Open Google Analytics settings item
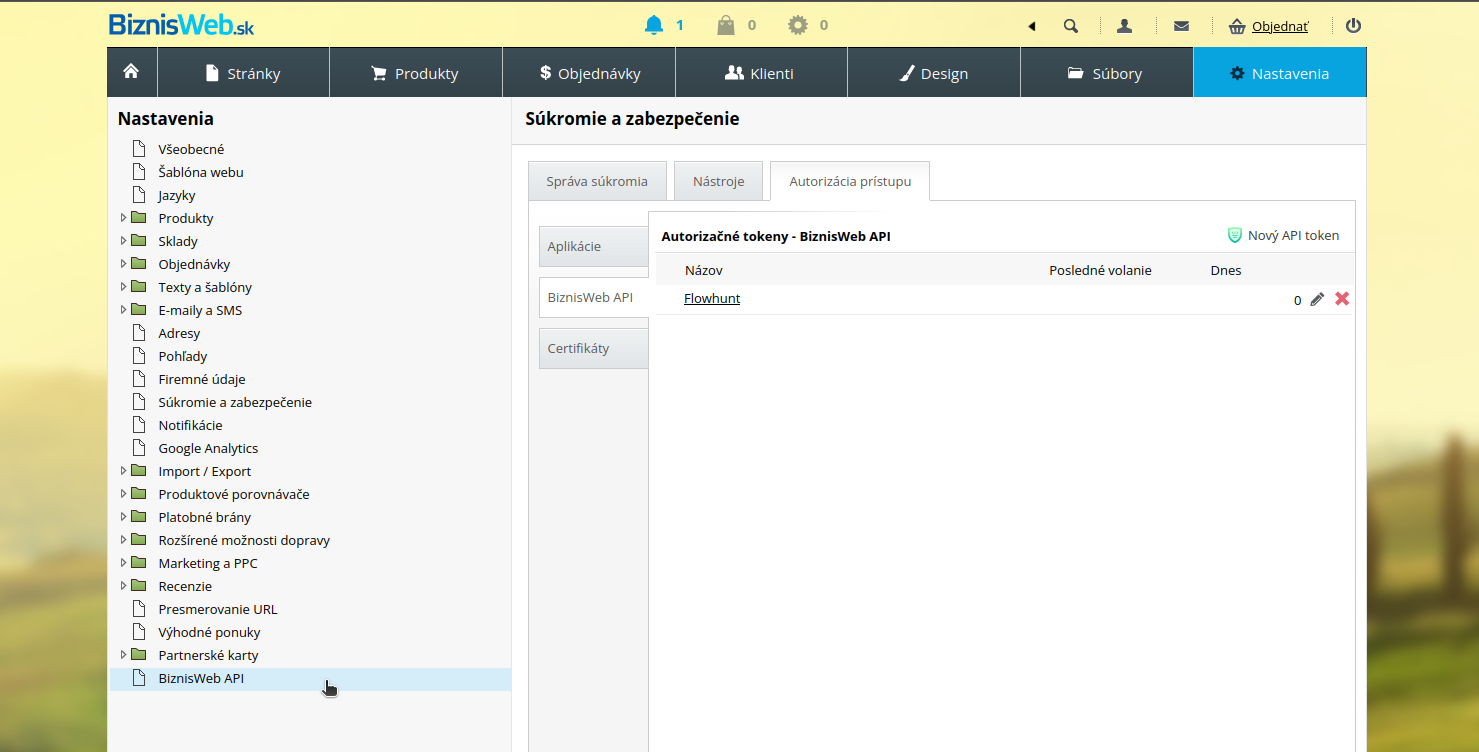The width and height of the screenshot is (1479, 752). [x=208, y=448]
